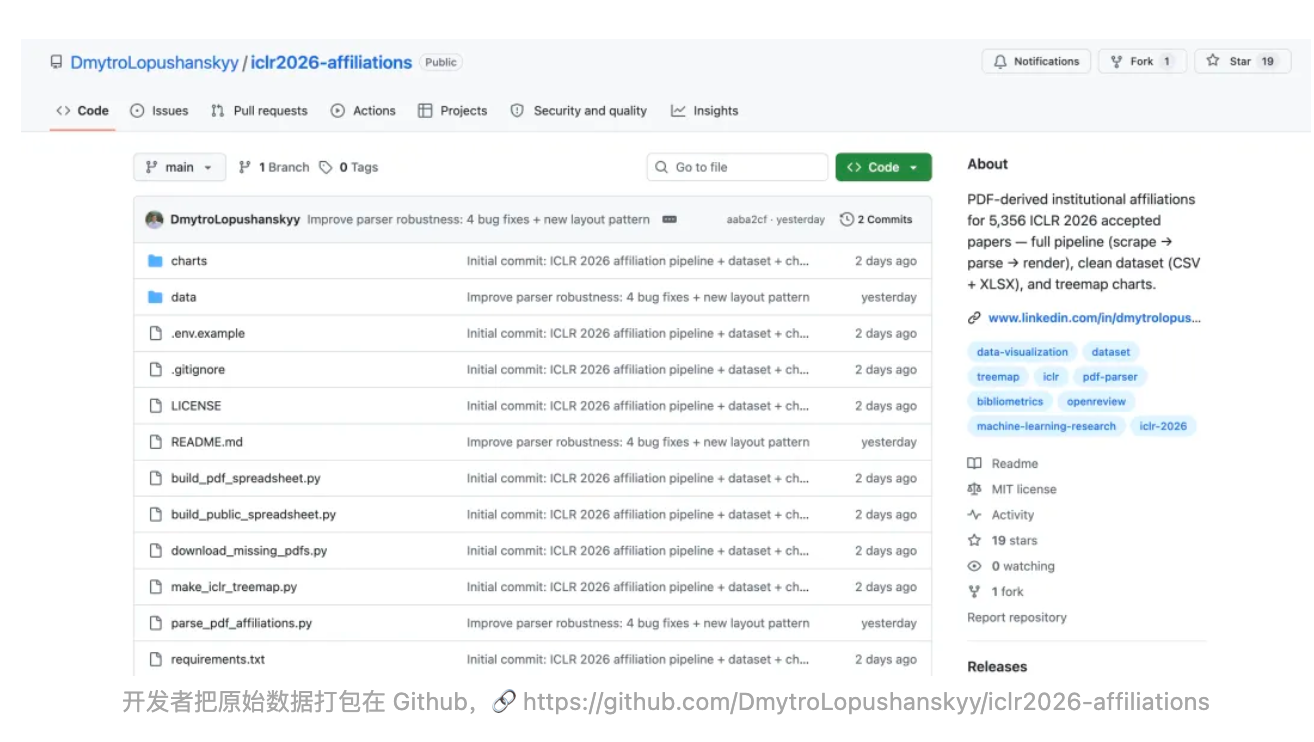The image size is (1314, 742).
Task: Open the iclr2026-affiliations repository link
Action: [331, 62]
